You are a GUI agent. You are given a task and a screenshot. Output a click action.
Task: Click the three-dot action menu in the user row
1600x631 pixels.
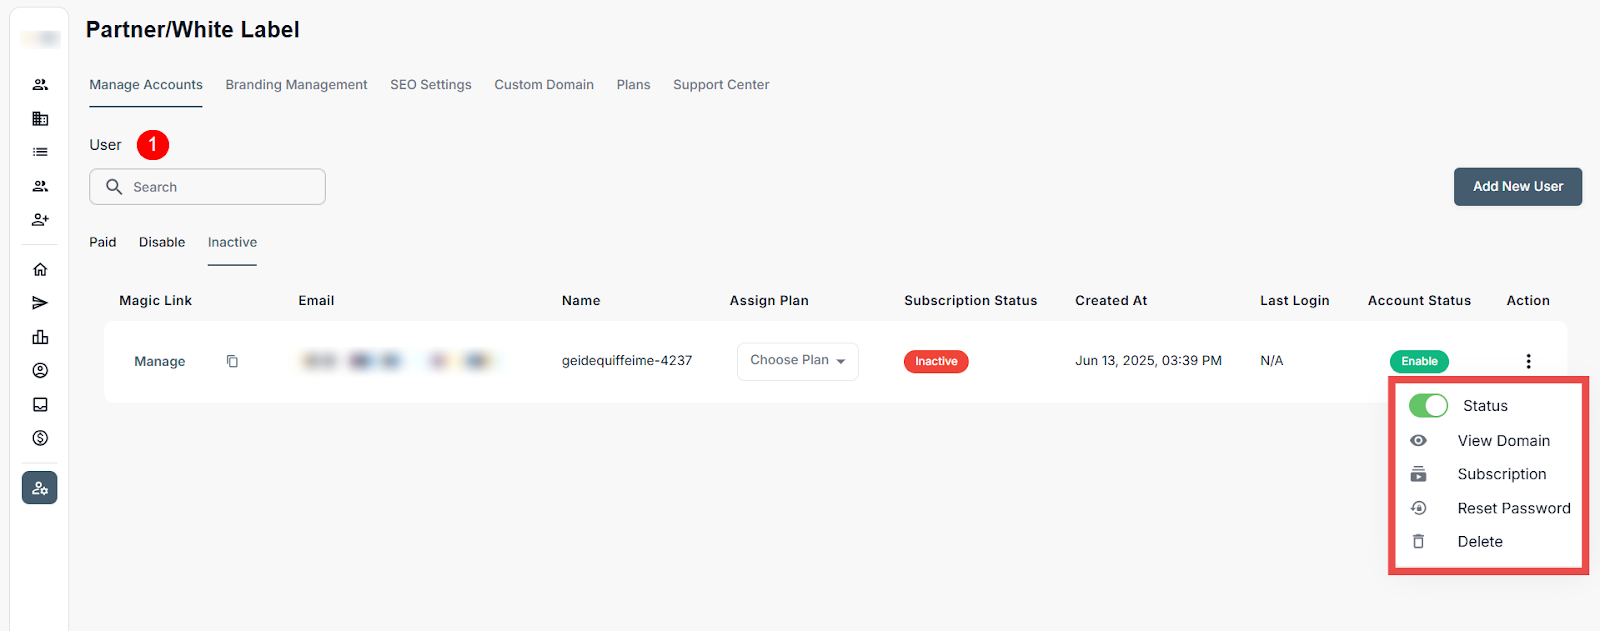(x=1528, y=361)
